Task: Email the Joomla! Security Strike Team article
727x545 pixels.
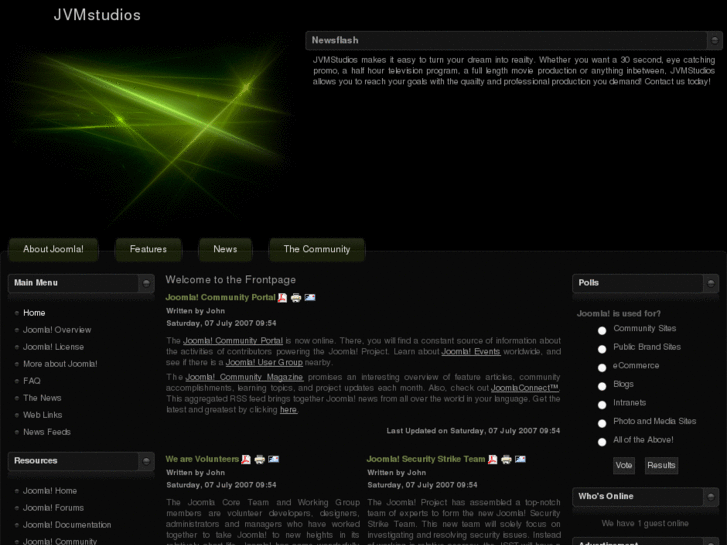Action: click(520, 459)
